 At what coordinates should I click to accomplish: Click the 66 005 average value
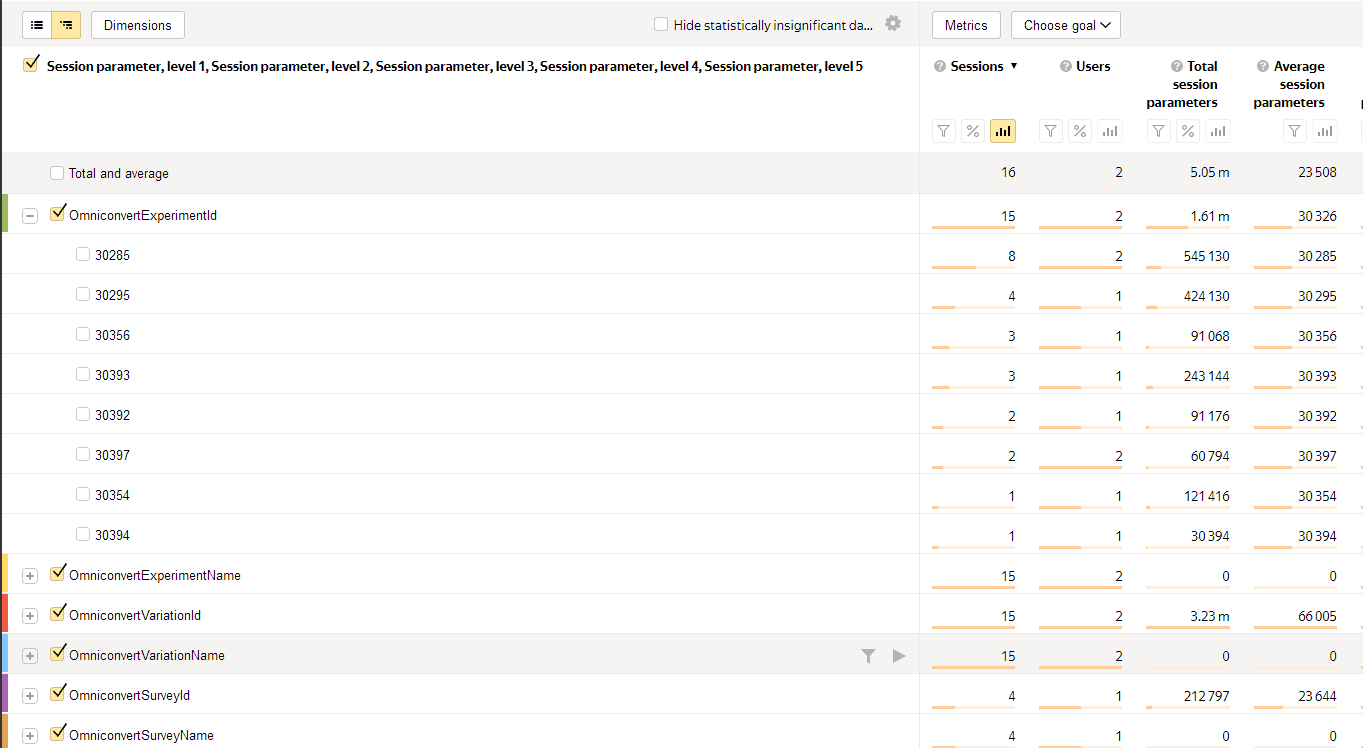click(1318, 616)
